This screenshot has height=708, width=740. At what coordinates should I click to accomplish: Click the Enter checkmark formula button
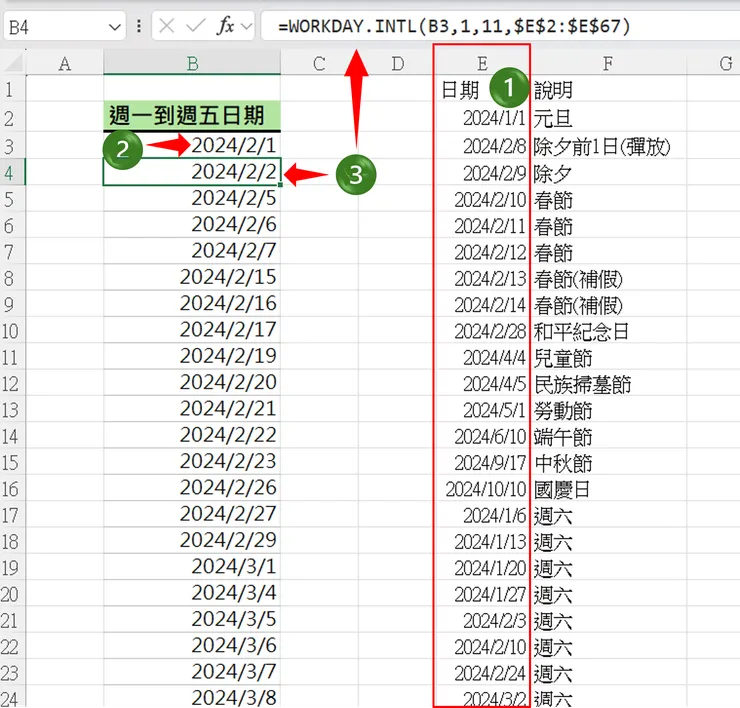pyautogui.click(x=195, y=25)
